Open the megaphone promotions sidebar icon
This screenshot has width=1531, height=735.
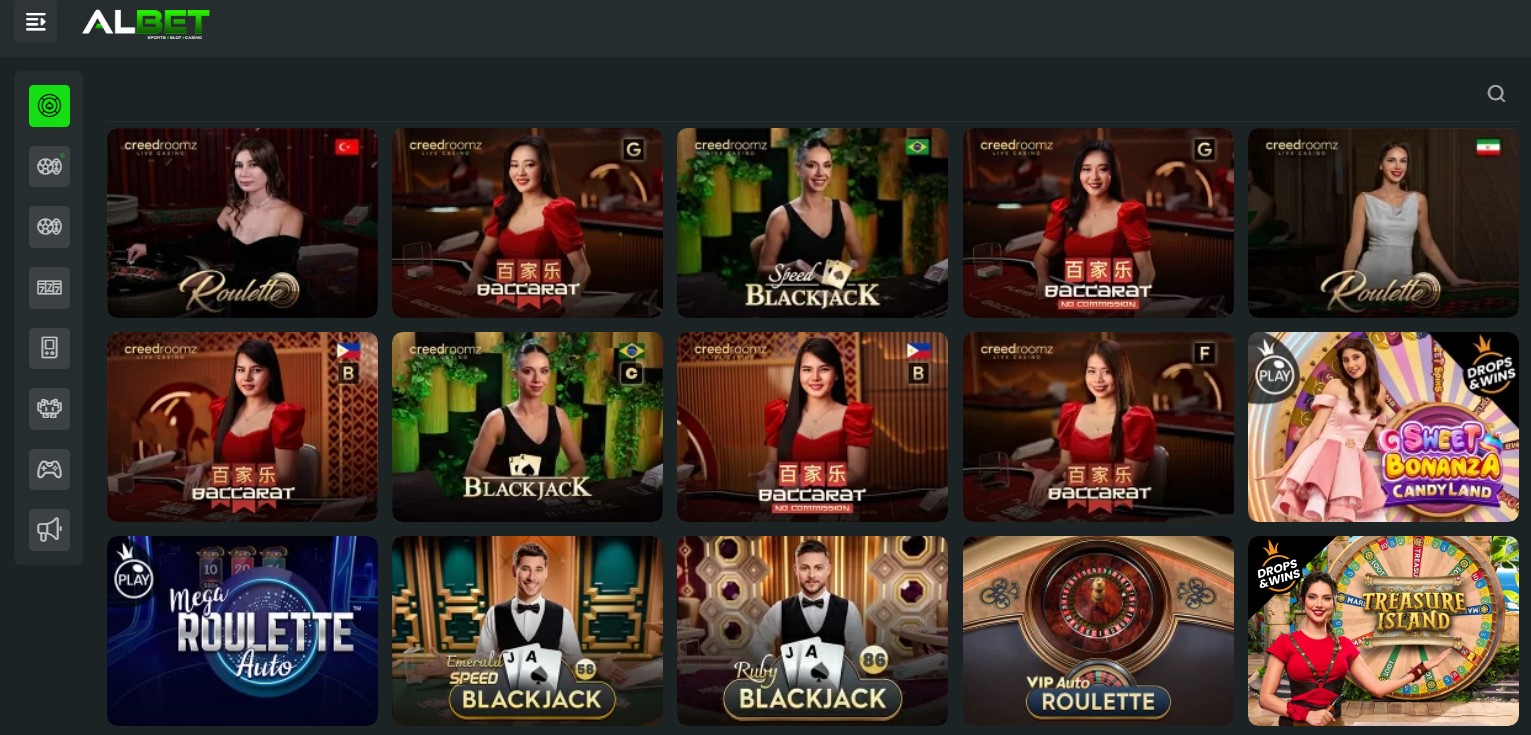[49, 530]
